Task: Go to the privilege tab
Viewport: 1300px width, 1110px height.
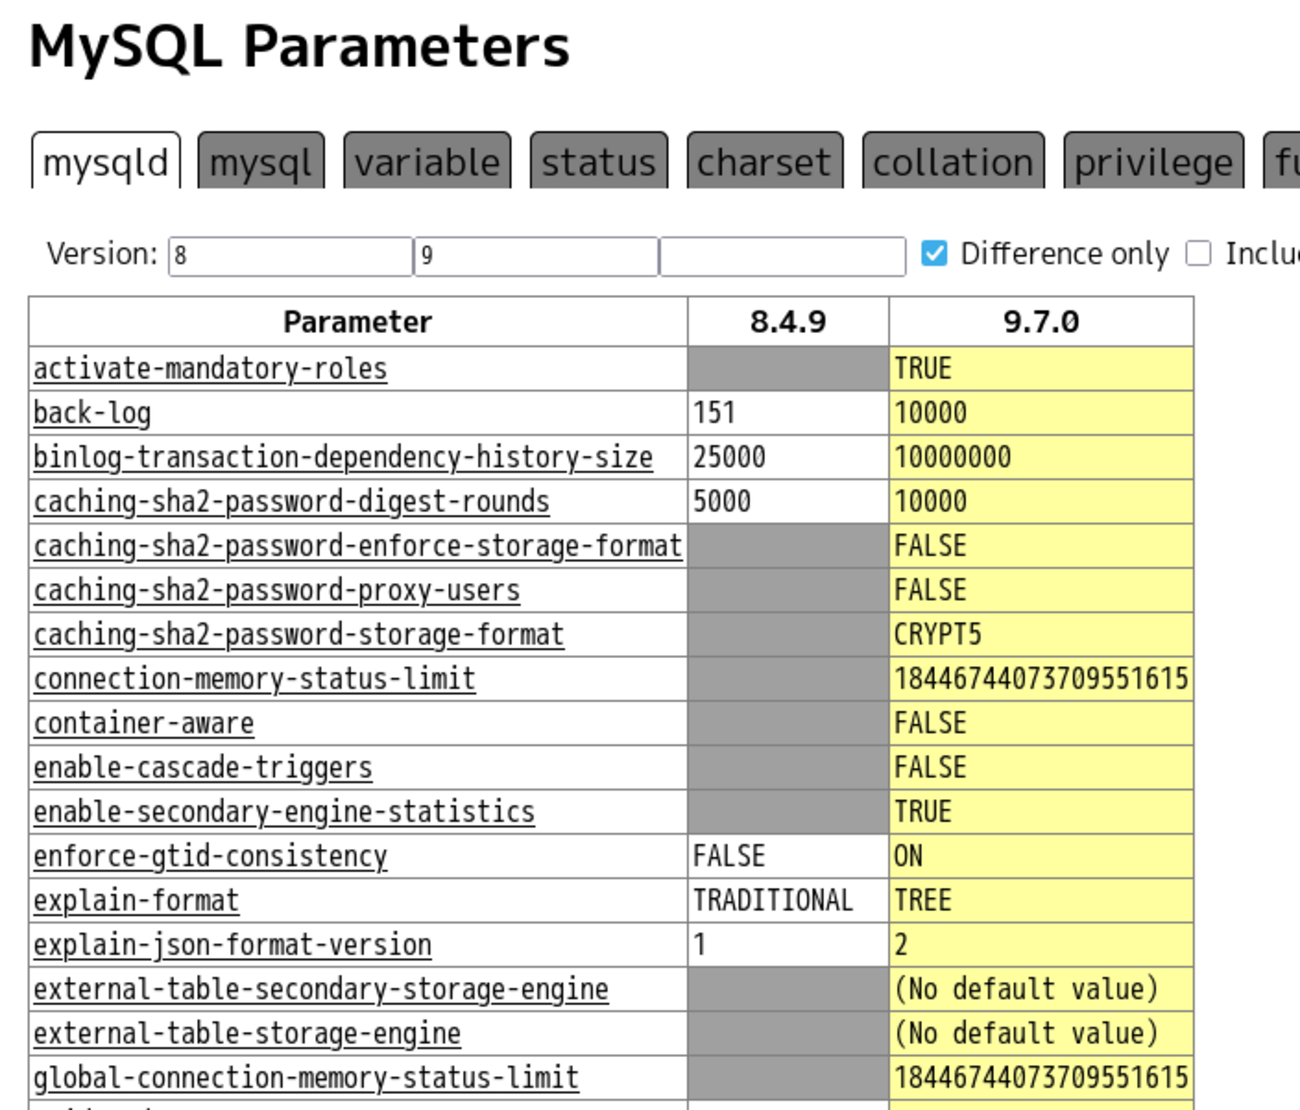Action: click(x=1153, y=161)
